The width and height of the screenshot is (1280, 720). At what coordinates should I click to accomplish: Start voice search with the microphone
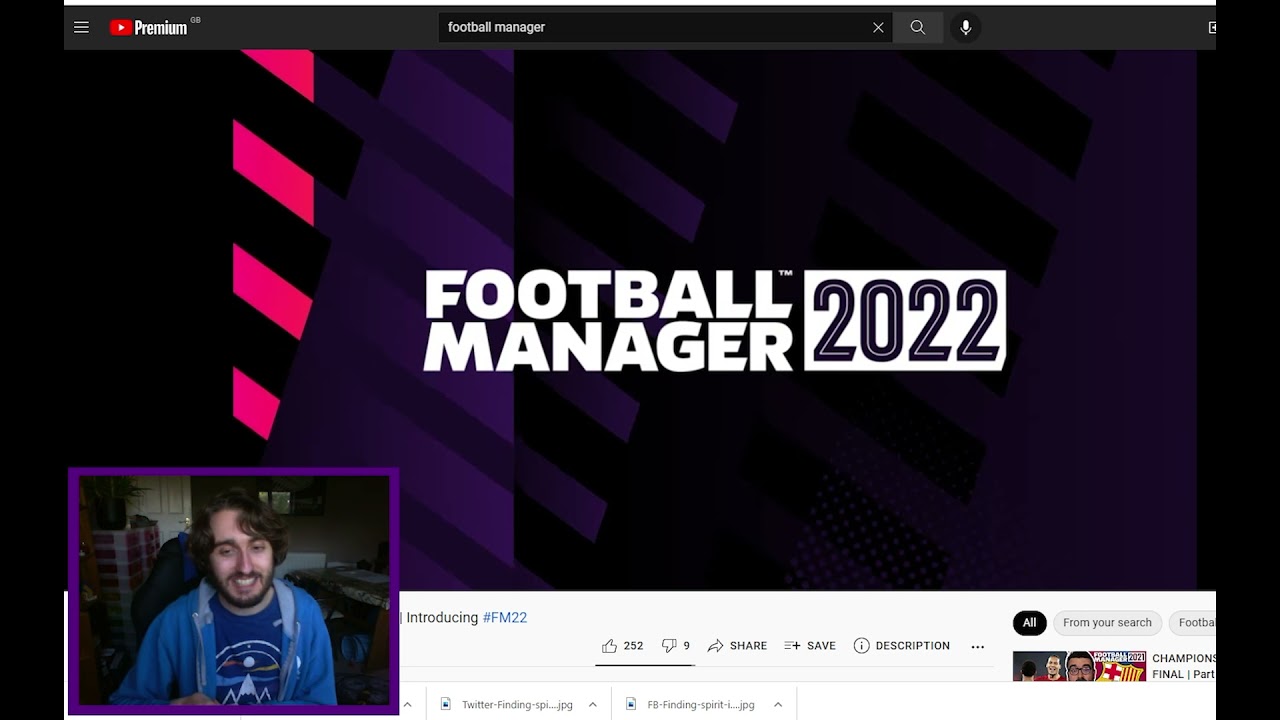pyautogui.click(x=965, y=27)
